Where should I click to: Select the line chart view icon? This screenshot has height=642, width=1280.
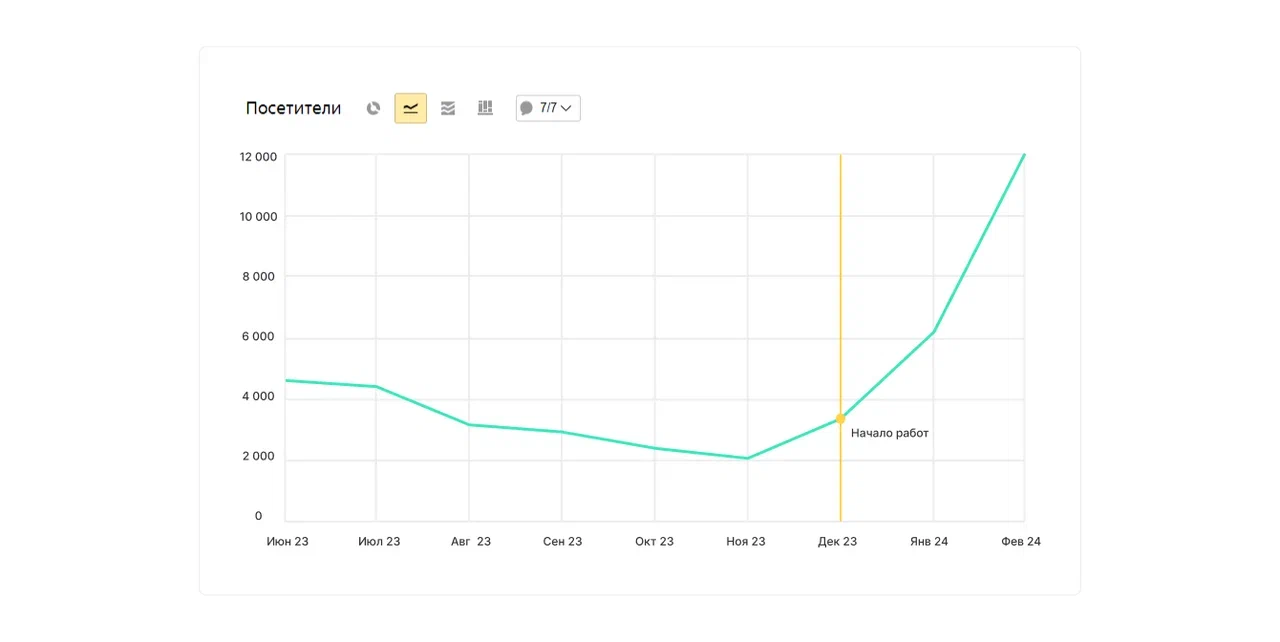[411, 108]
